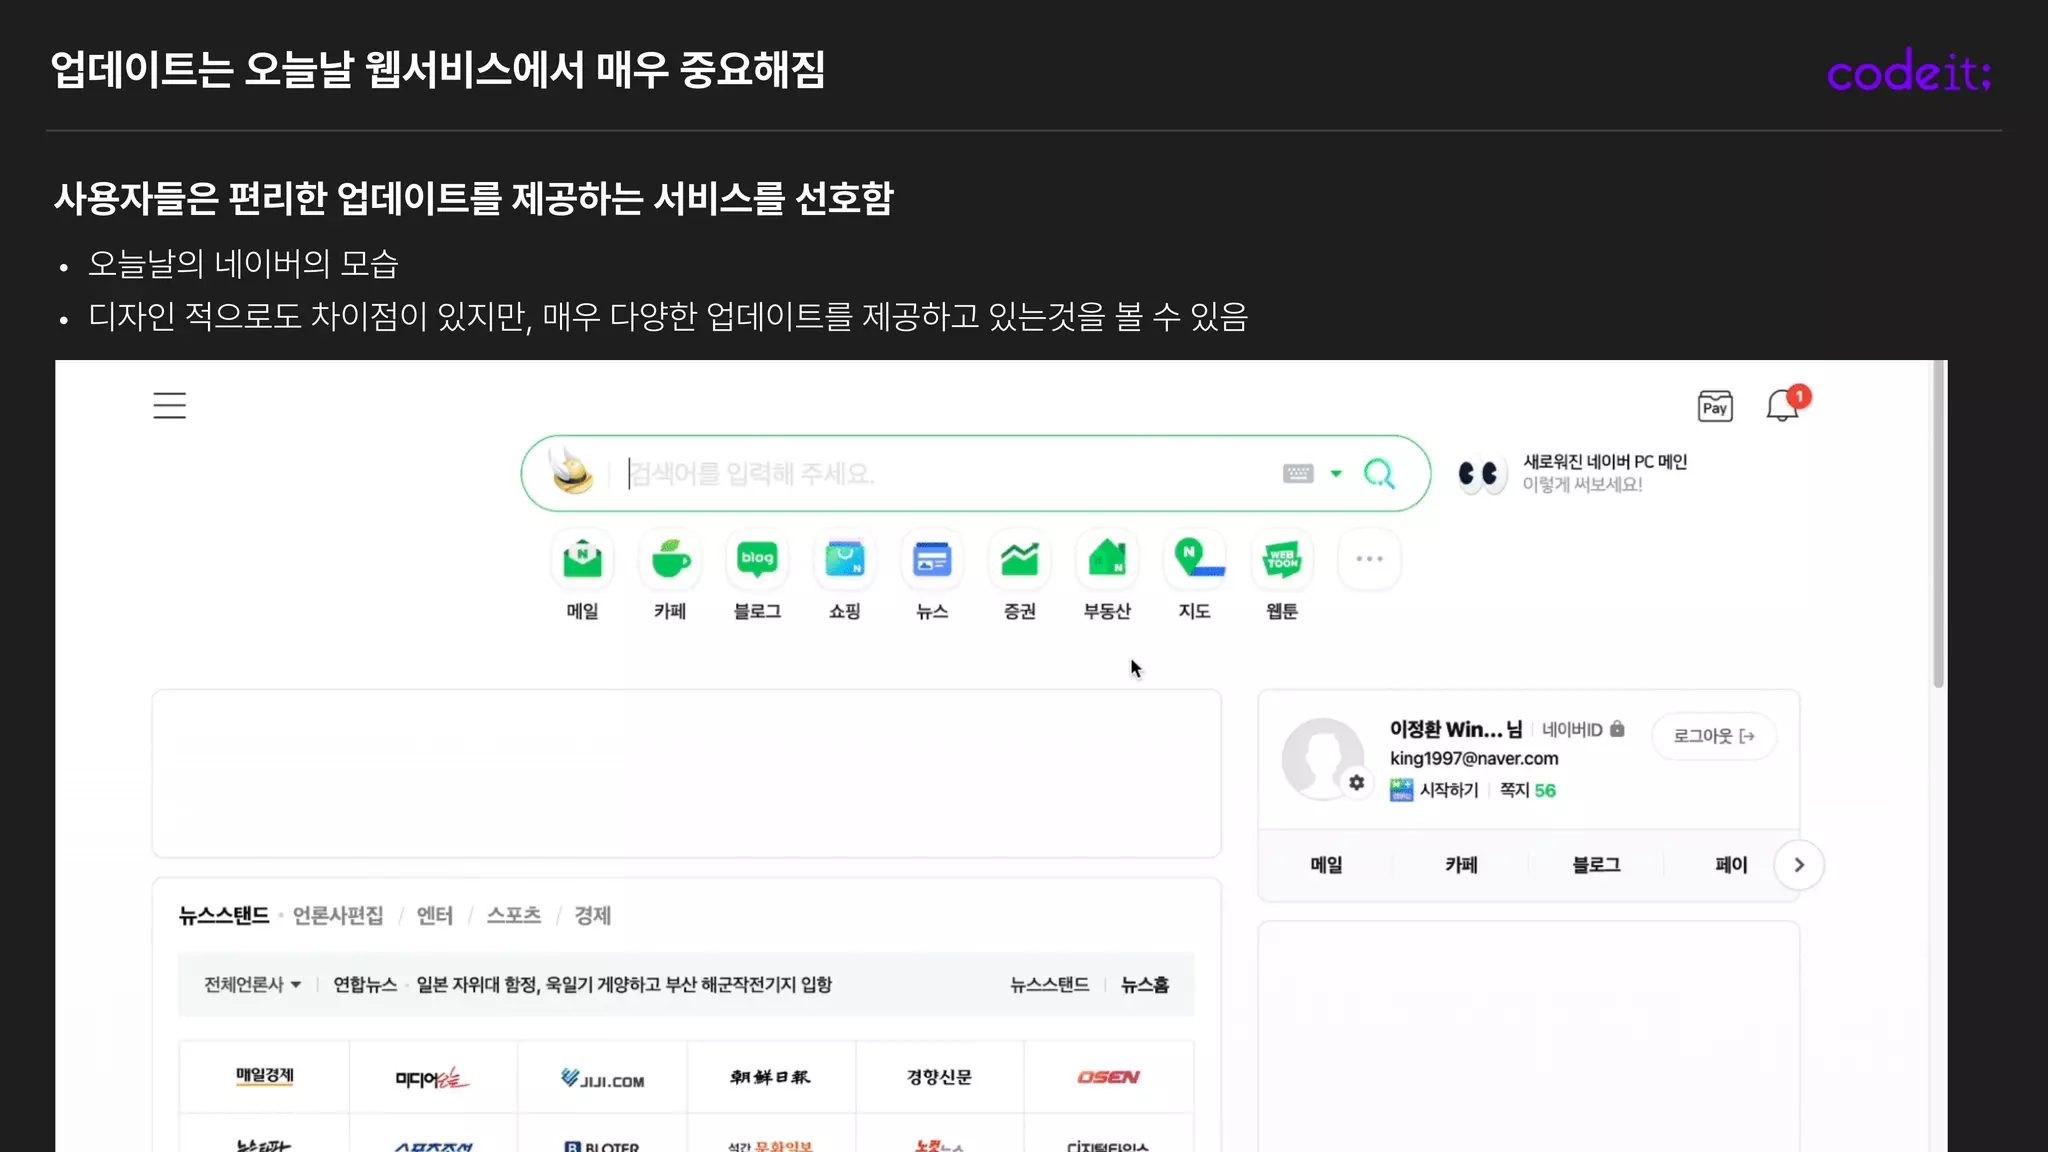The height and width of the screenshot is (1152, 2048).
Task: Expand the search history dropdown arrow
Action: coord(1336,474)
